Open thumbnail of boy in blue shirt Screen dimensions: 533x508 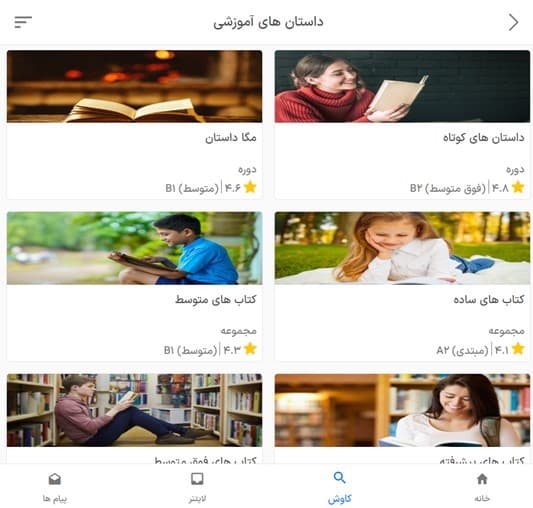pos(135,248)
